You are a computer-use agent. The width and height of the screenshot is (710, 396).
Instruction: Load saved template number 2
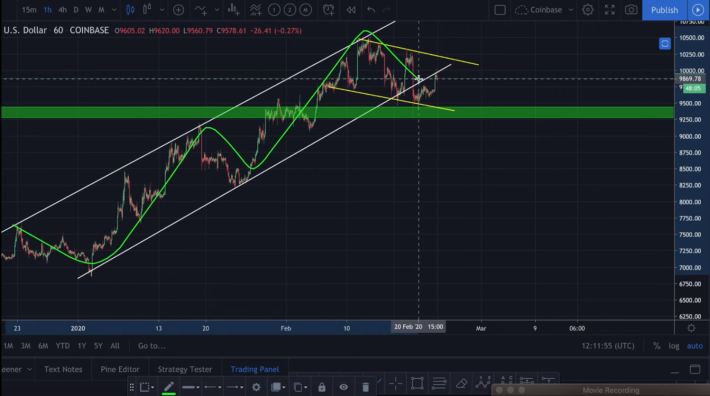[290, 10]
